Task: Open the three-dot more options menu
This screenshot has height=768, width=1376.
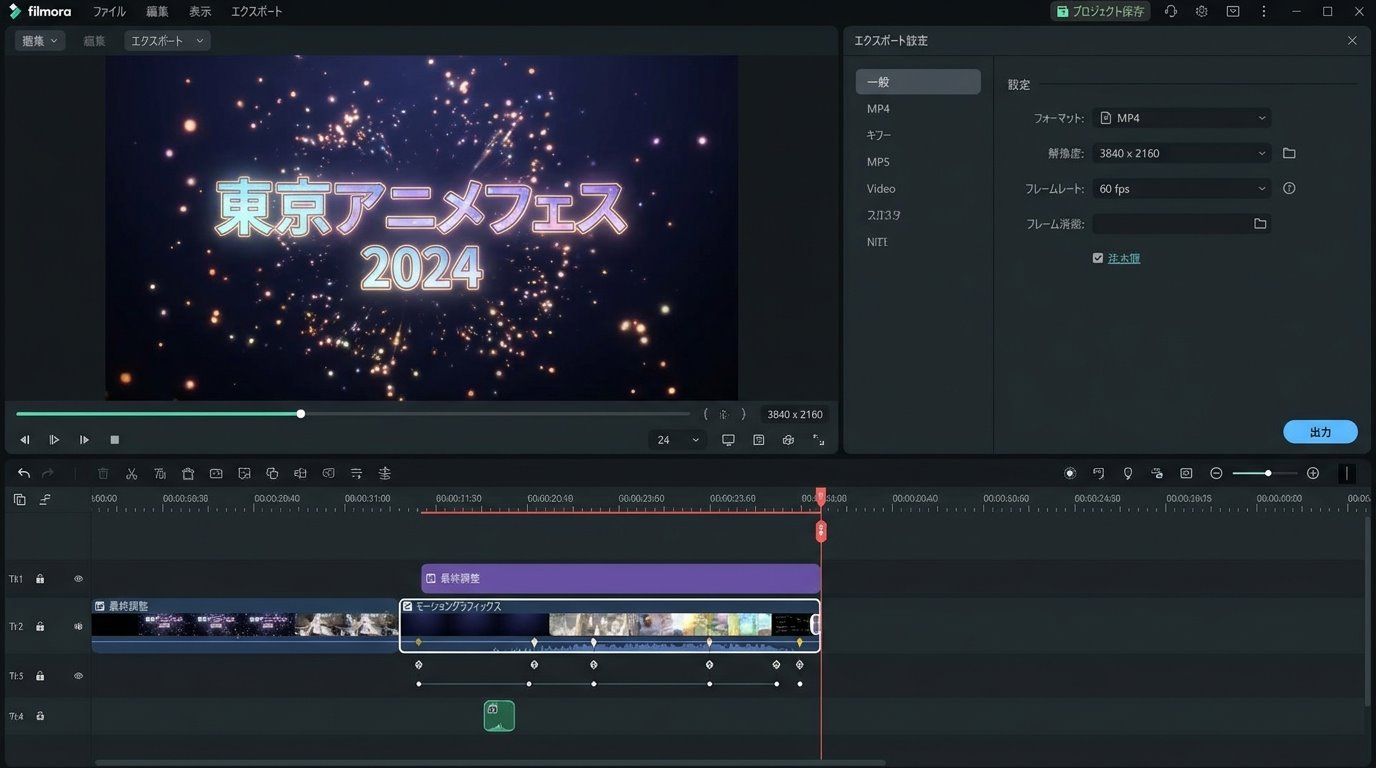Action: click(1264, 11)
